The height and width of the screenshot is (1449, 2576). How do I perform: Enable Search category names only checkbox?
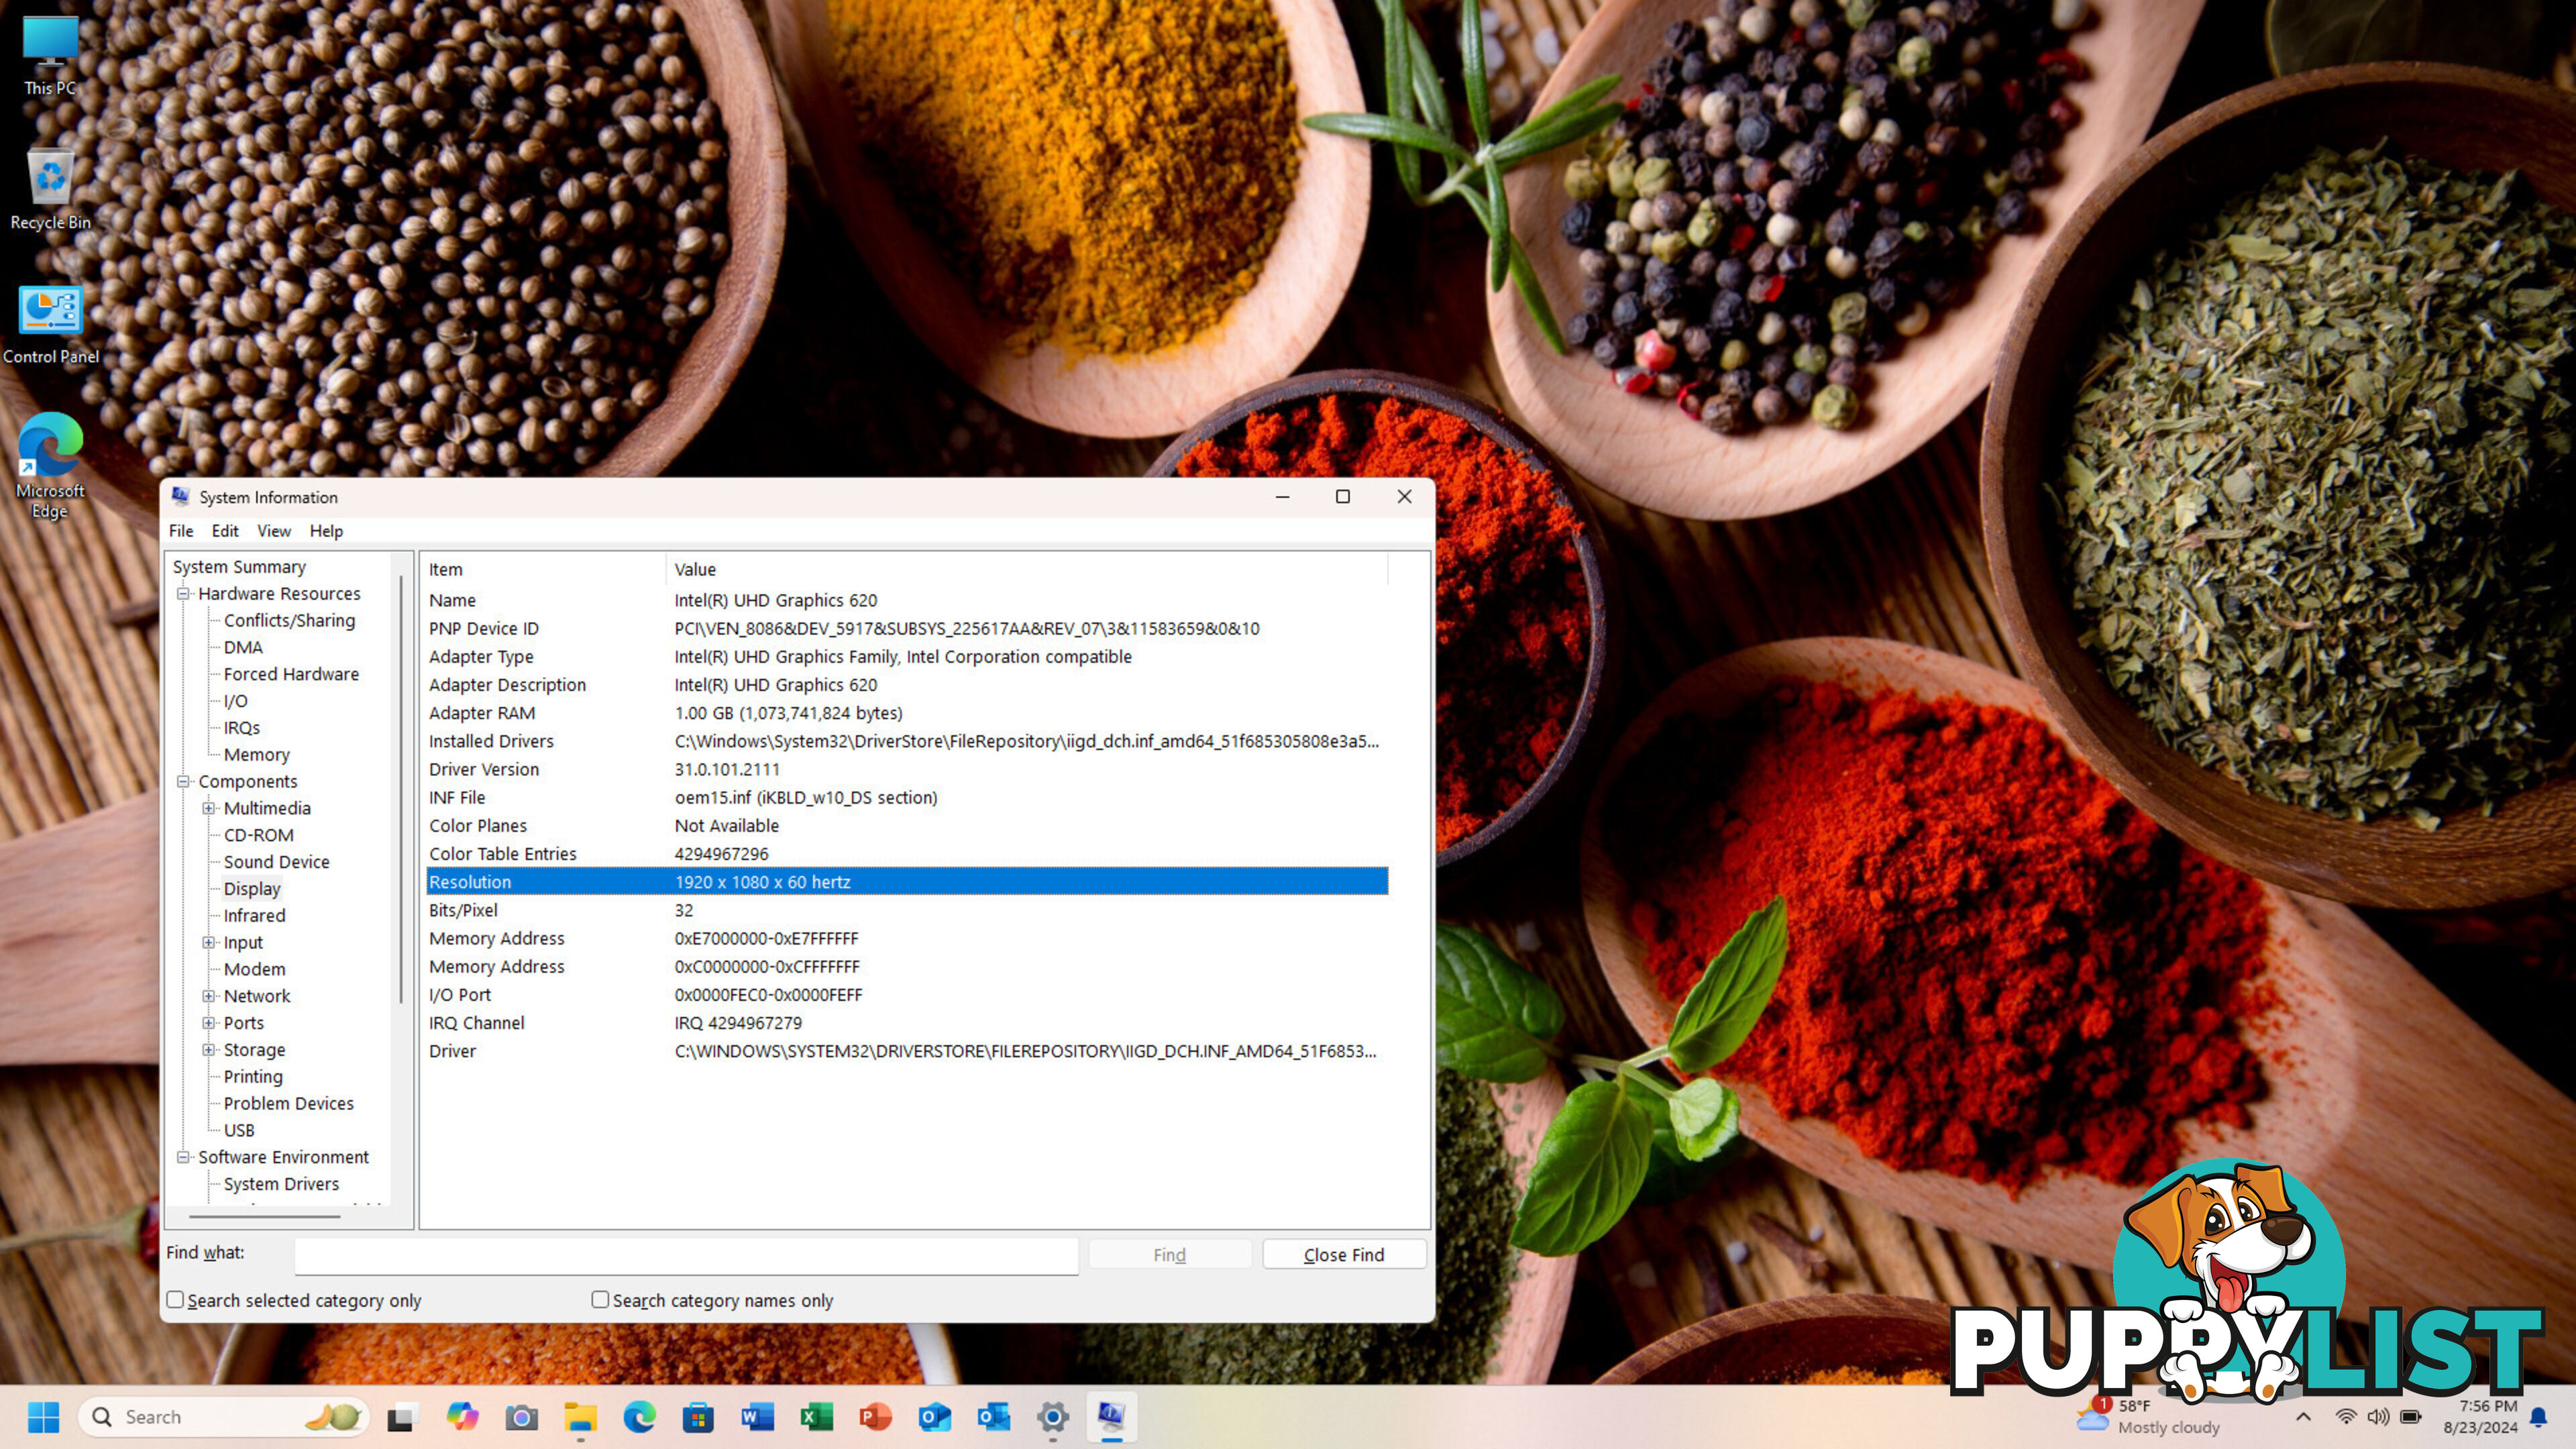coord(600,1299)
